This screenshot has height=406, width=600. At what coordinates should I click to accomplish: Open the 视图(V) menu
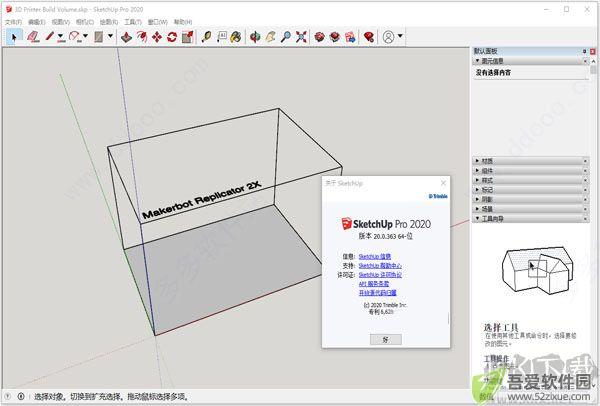tap(60, 22)
